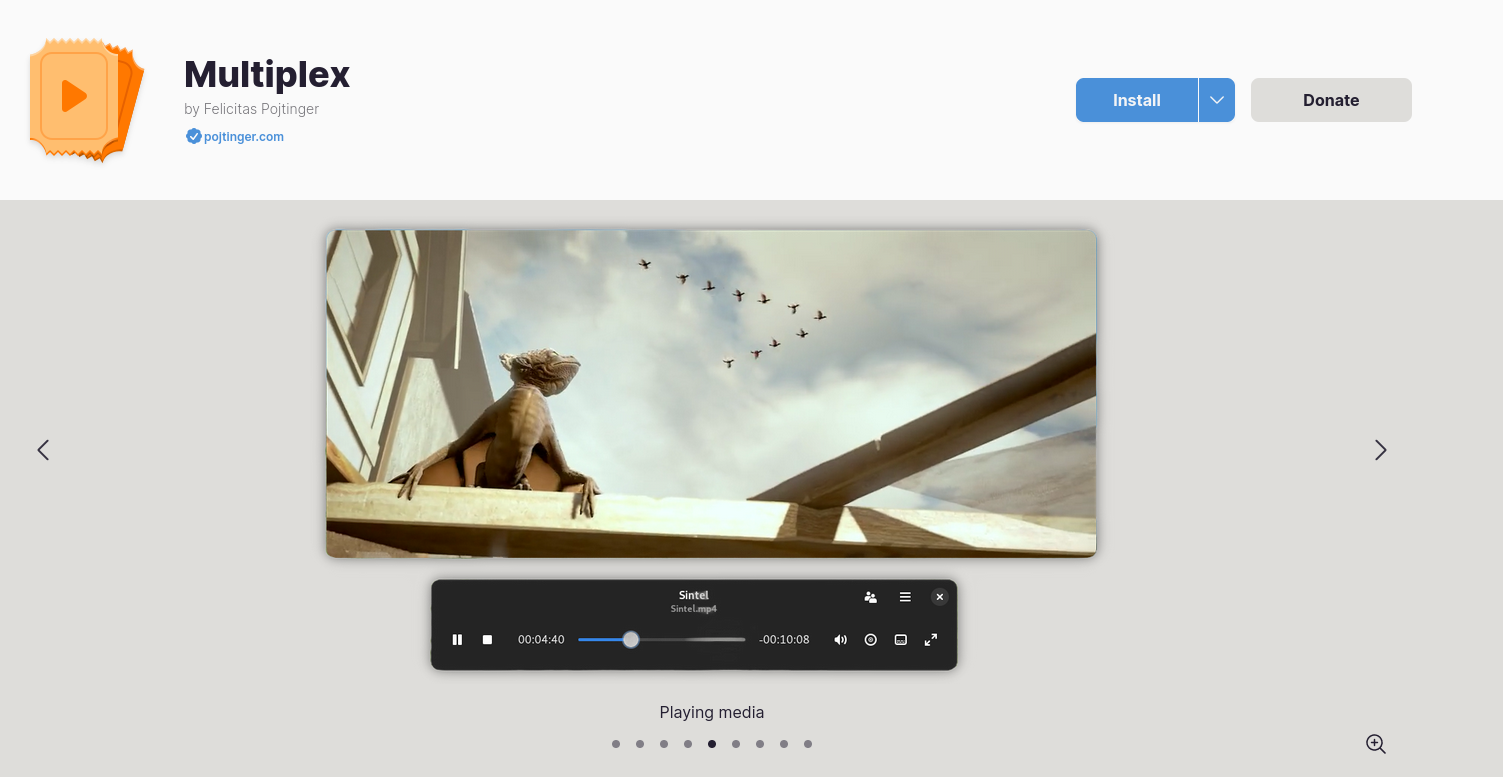Go to the previous screenshot
The image size is (1503, 777).
click(x=43, y=450)
